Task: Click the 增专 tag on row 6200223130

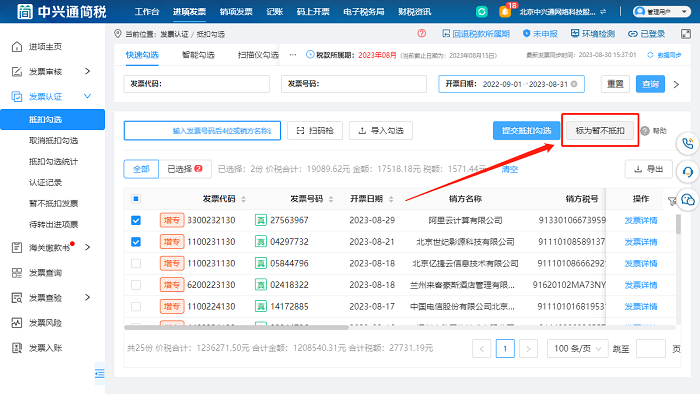Action: pos(172,285)
